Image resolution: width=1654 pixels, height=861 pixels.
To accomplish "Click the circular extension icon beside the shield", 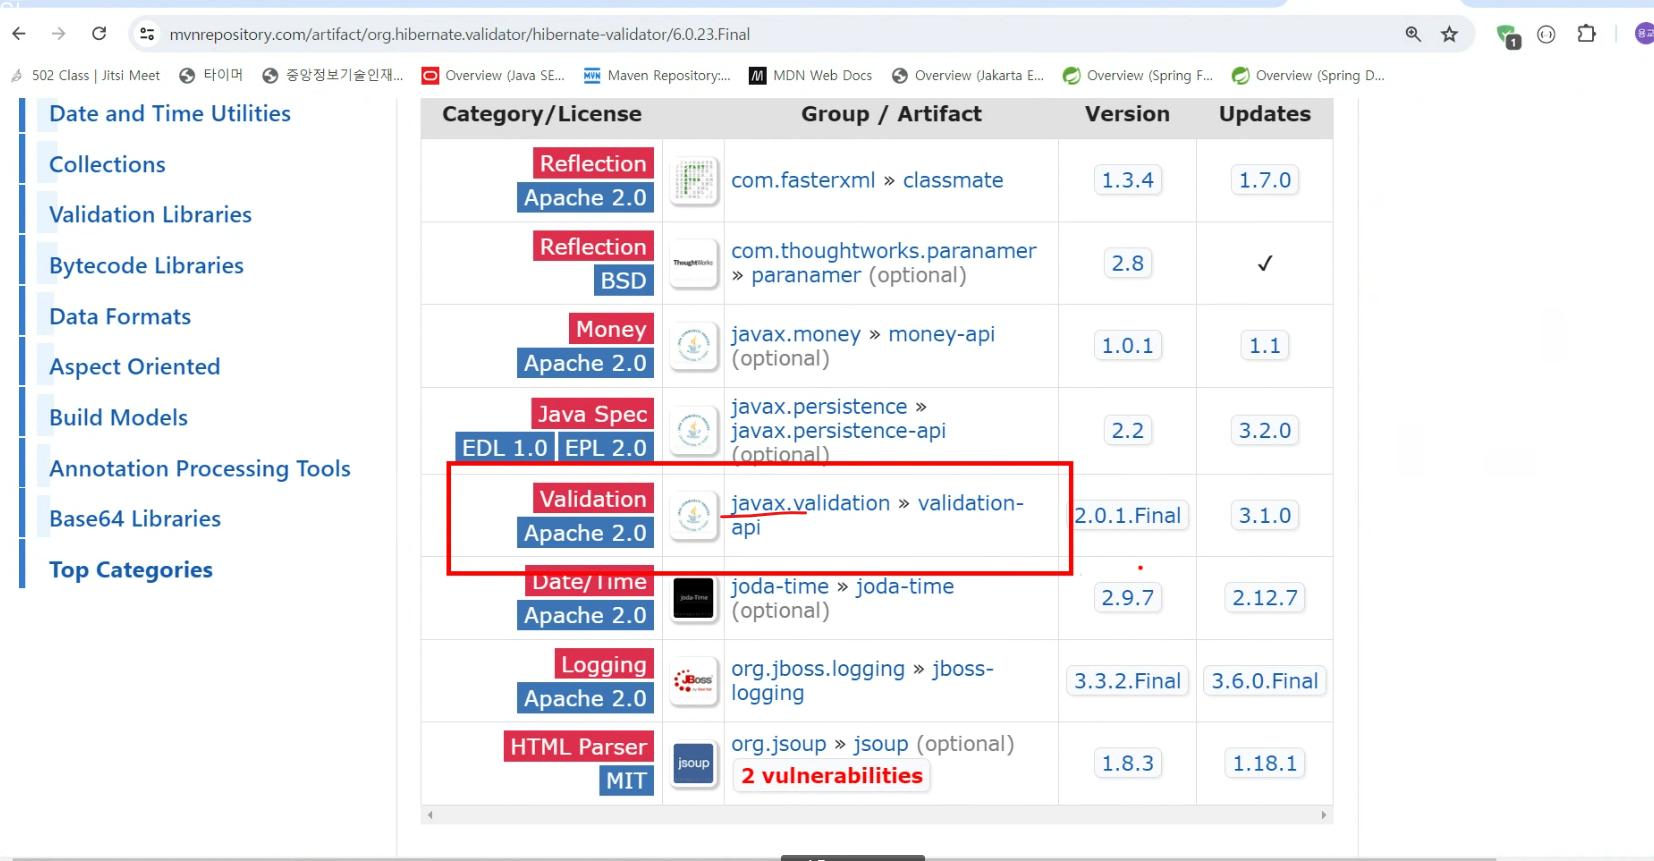I will click(x=1546, y=35).
